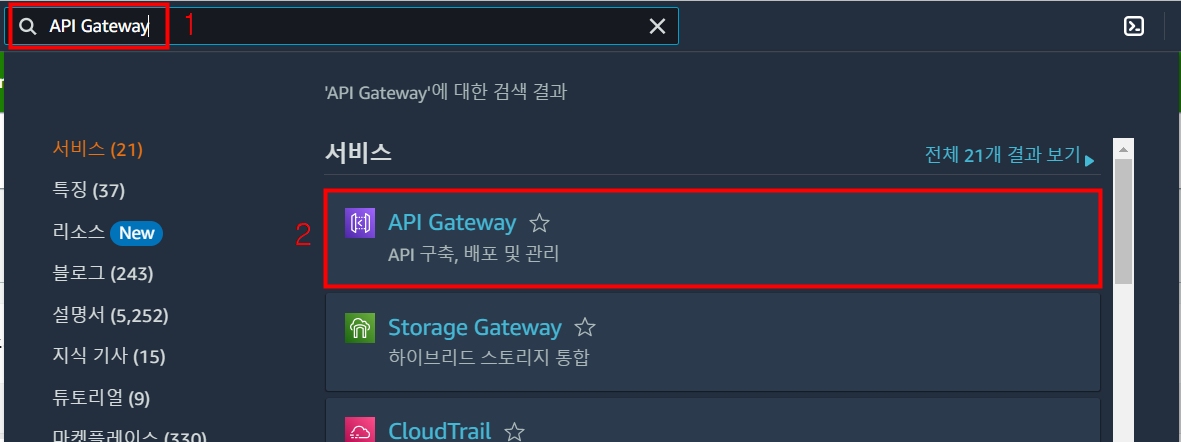Select the 서비스 (21) category

pyautogui.click(x=98, y=149)
